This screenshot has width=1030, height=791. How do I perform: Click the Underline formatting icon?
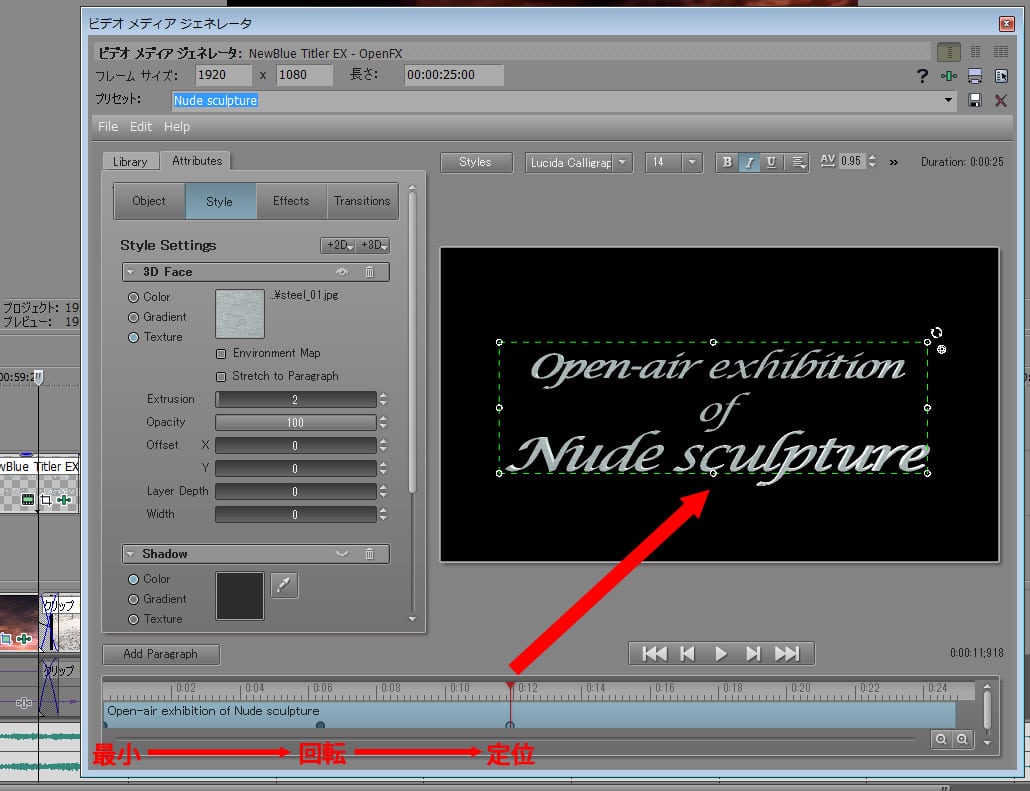[x=771, y=163]
